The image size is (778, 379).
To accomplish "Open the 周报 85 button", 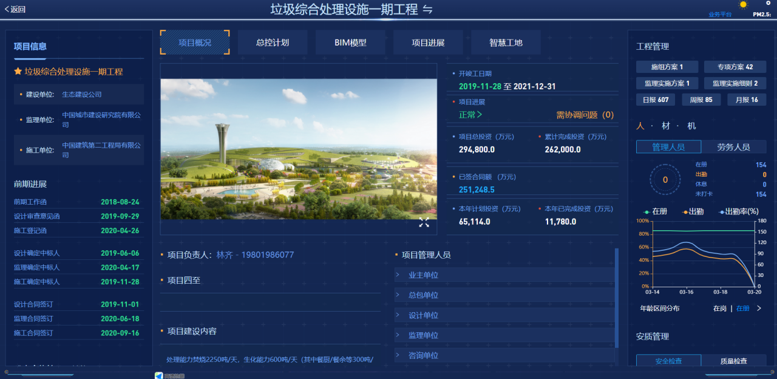I will pos(701,100).
